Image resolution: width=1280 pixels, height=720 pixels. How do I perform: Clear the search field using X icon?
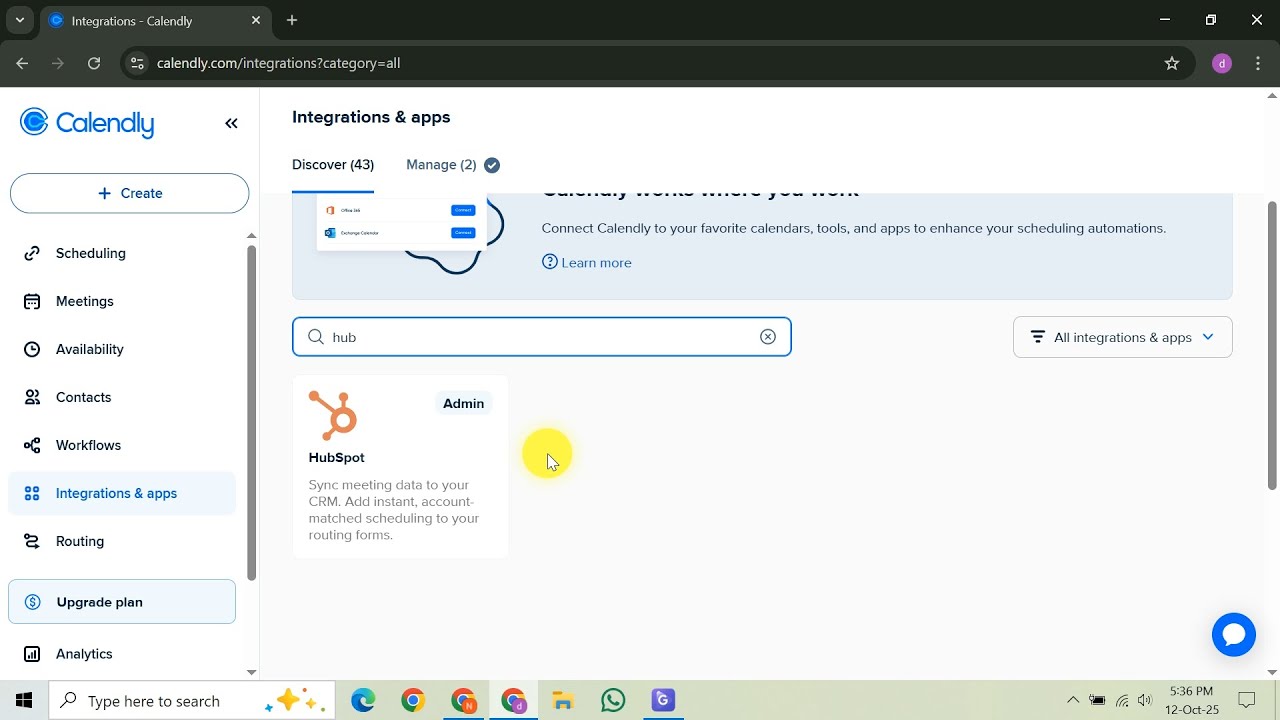[768, 337]
